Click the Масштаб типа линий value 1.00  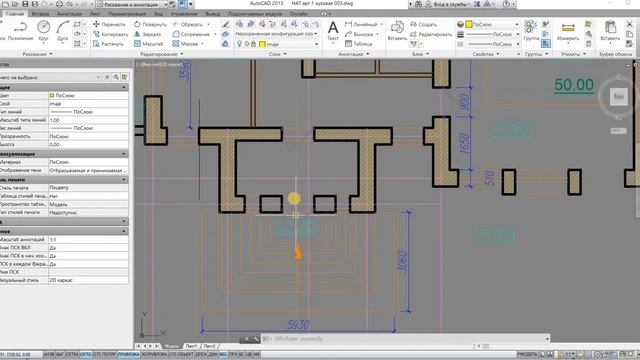click(x=88, y=120)
